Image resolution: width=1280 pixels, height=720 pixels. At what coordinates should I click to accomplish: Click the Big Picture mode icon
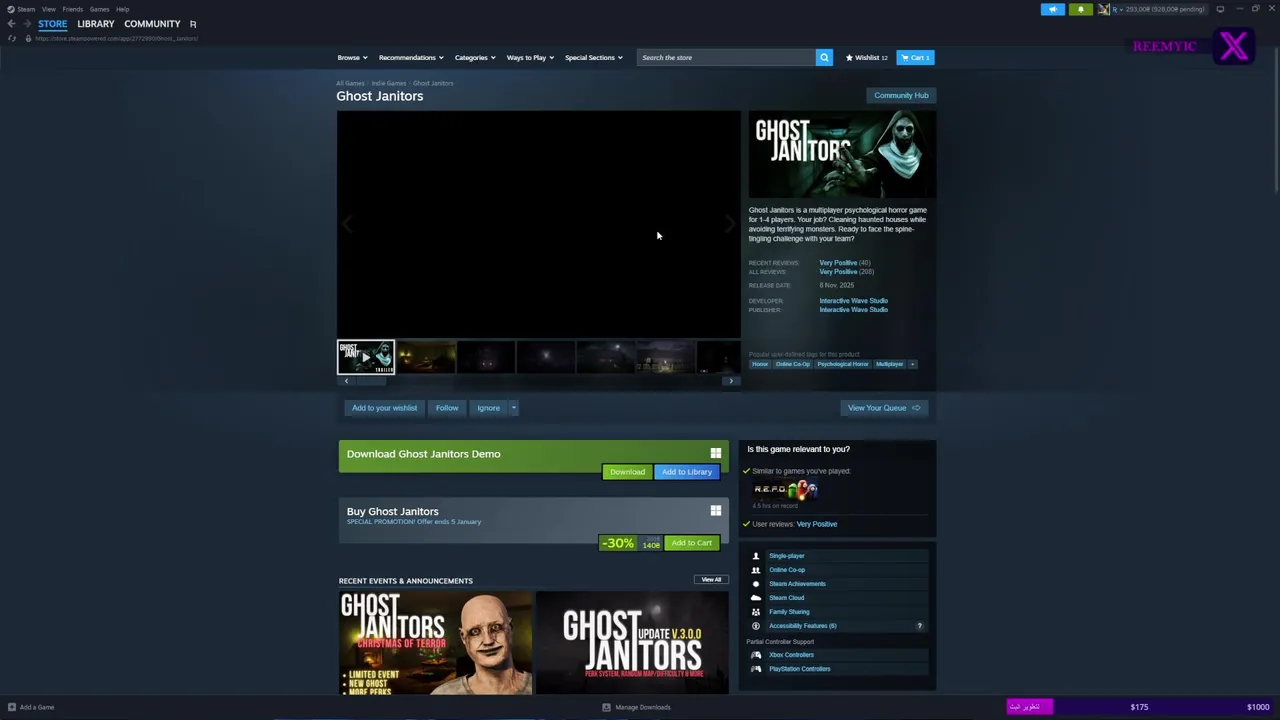1220,9
